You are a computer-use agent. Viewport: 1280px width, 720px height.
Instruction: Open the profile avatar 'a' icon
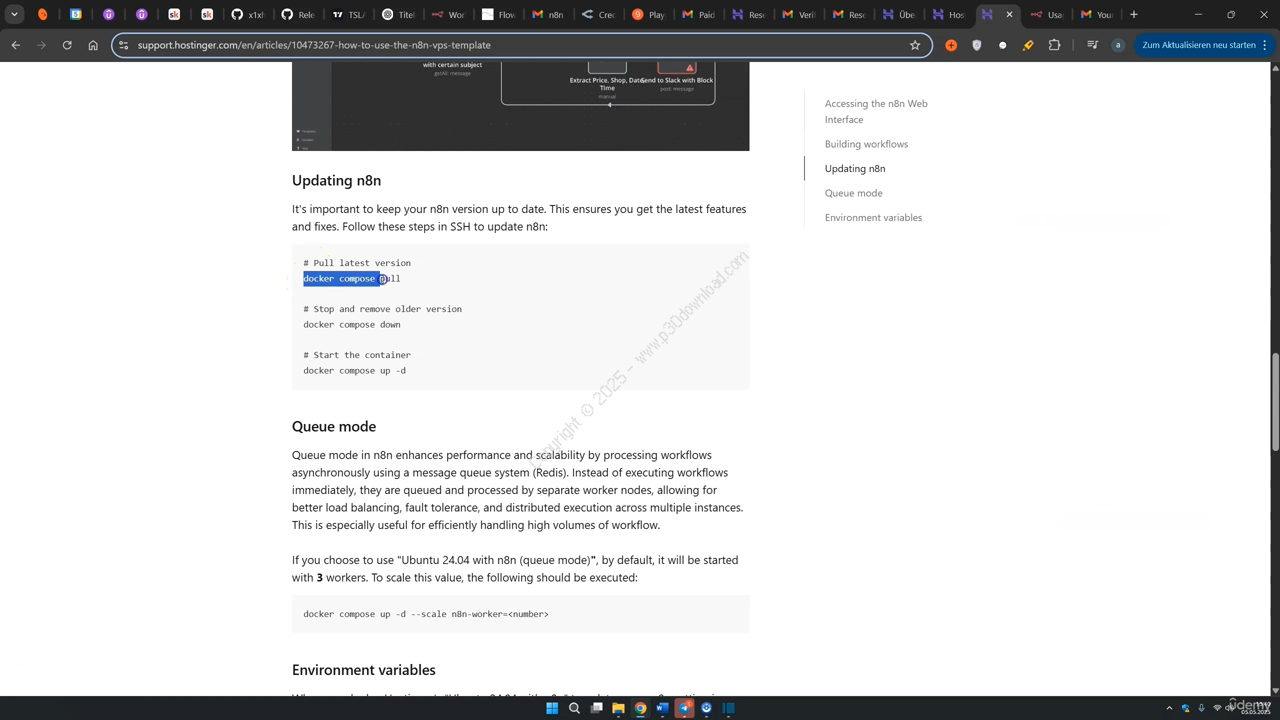click(1118, 45)
